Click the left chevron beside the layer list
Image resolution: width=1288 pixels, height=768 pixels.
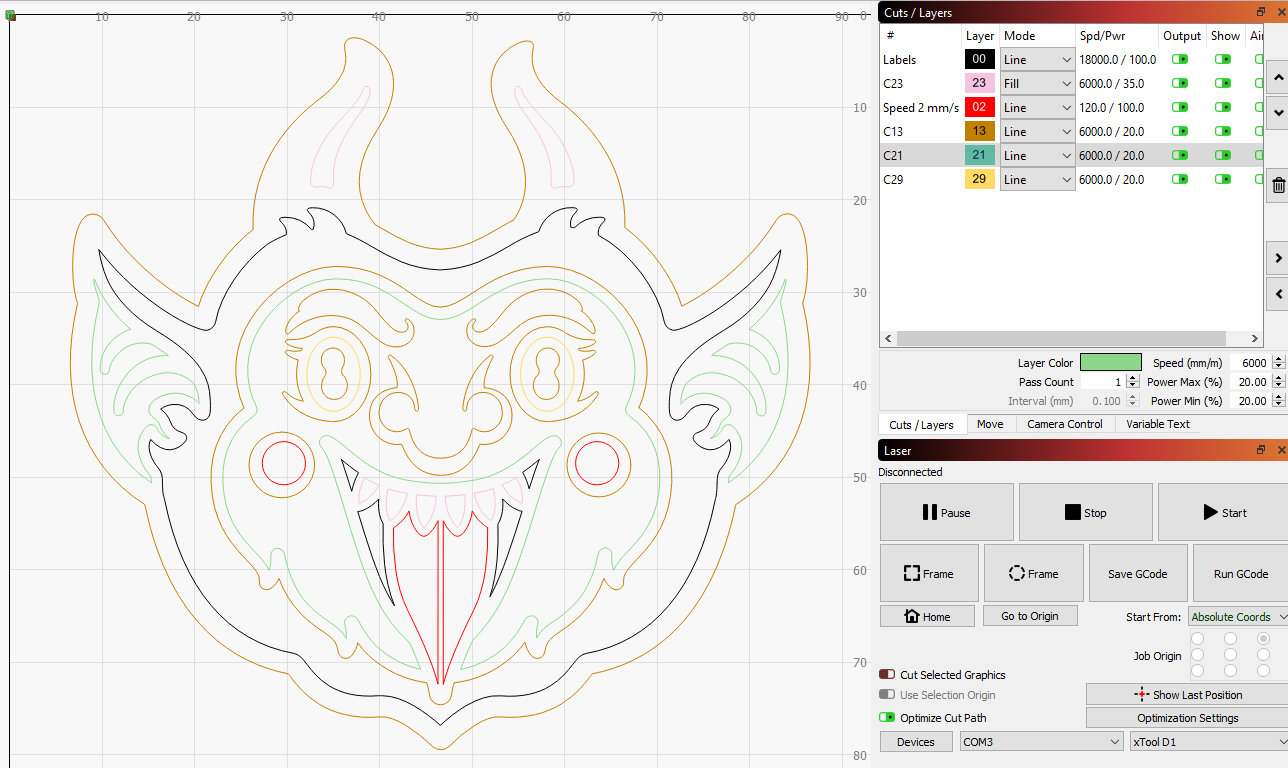point(1278,294)
